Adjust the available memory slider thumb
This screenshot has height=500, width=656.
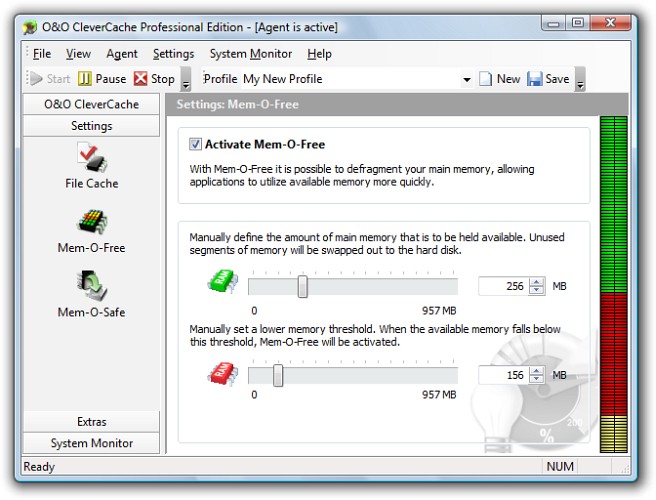tap(302, 287)
